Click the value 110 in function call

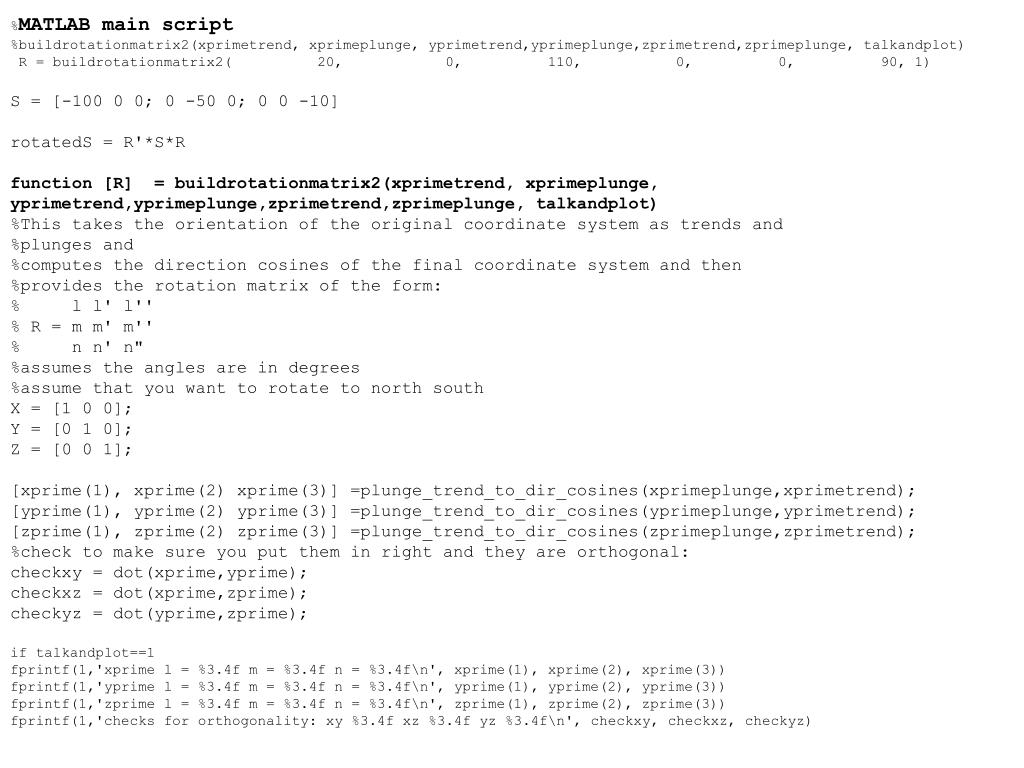(x=564, y=62)
